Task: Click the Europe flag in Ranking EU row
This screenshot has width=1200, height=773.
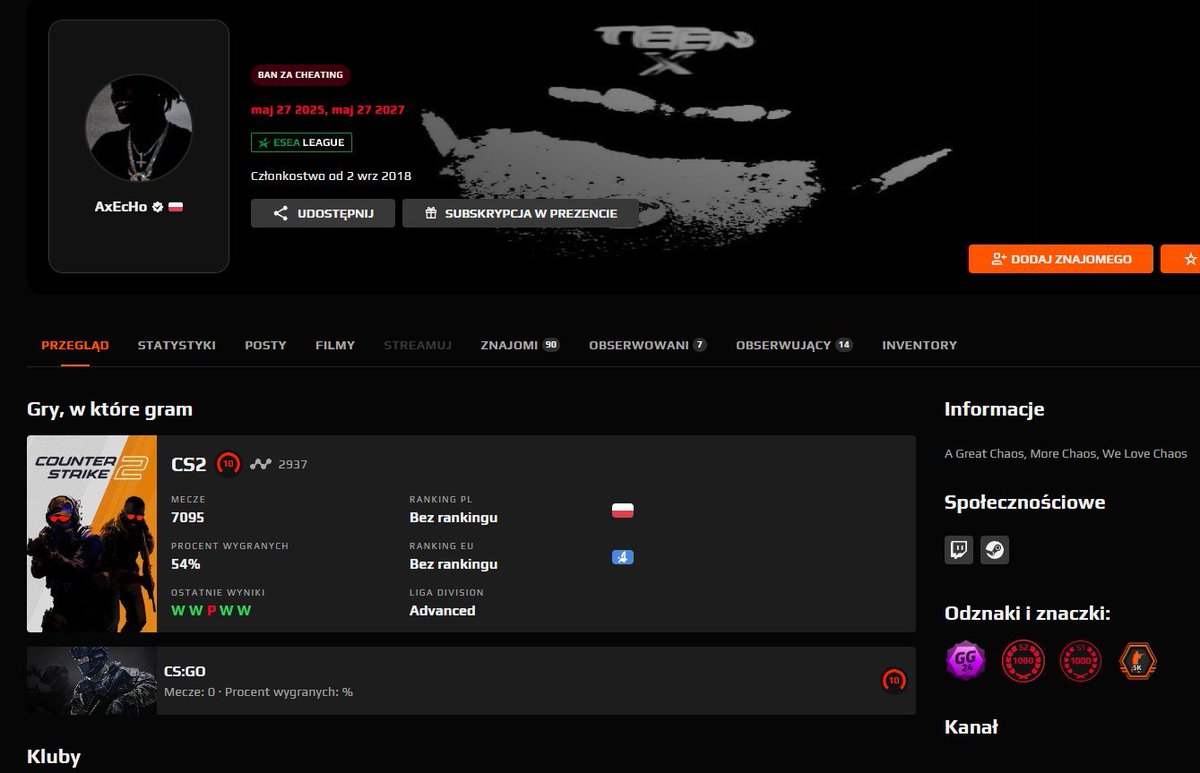Action: [x=622, y=557]
